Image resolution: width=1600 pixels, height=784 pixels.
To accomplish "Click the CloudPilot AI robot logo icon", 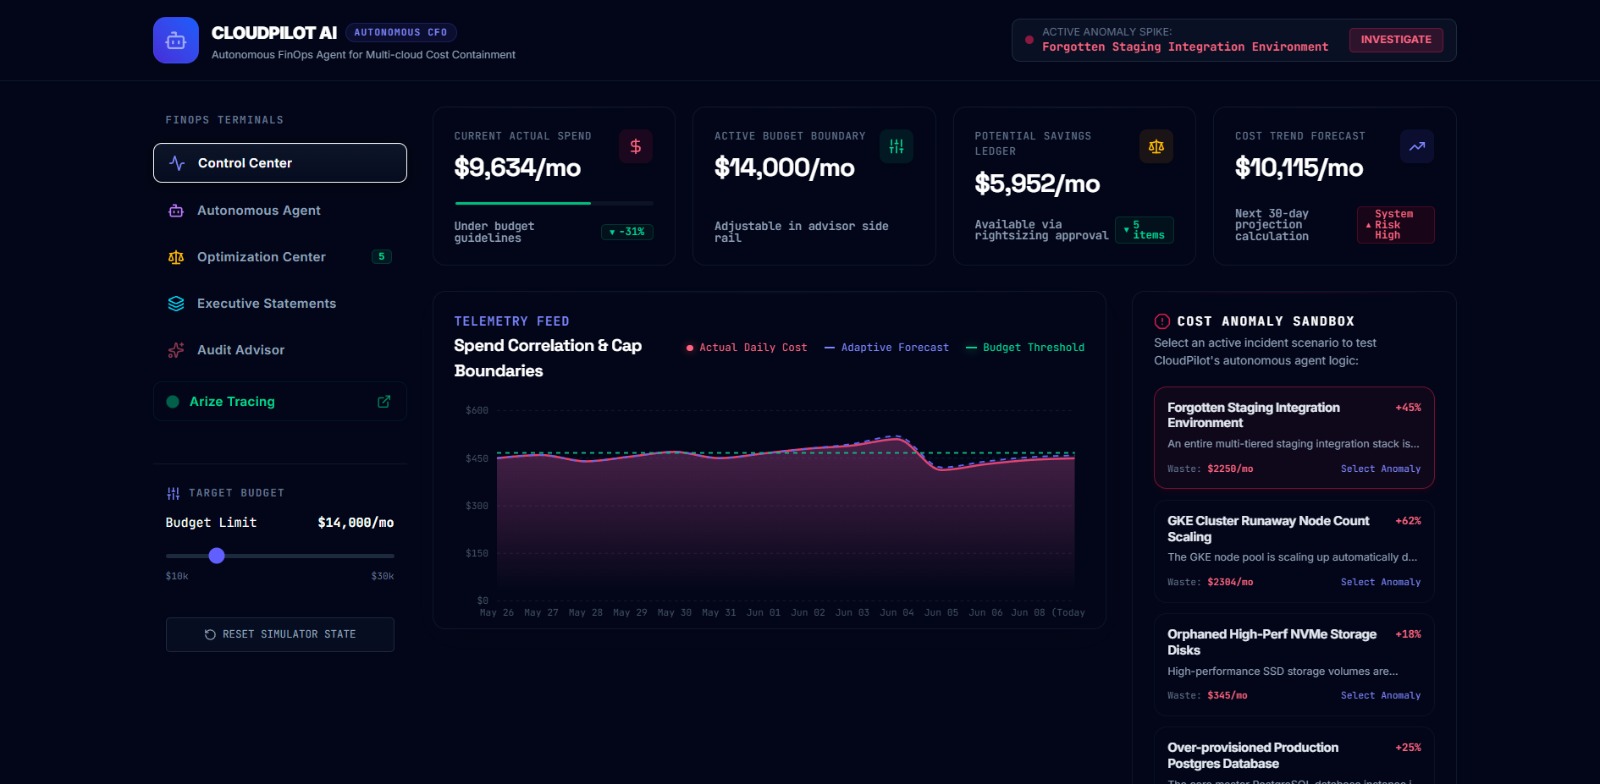I will click(176, 40).
